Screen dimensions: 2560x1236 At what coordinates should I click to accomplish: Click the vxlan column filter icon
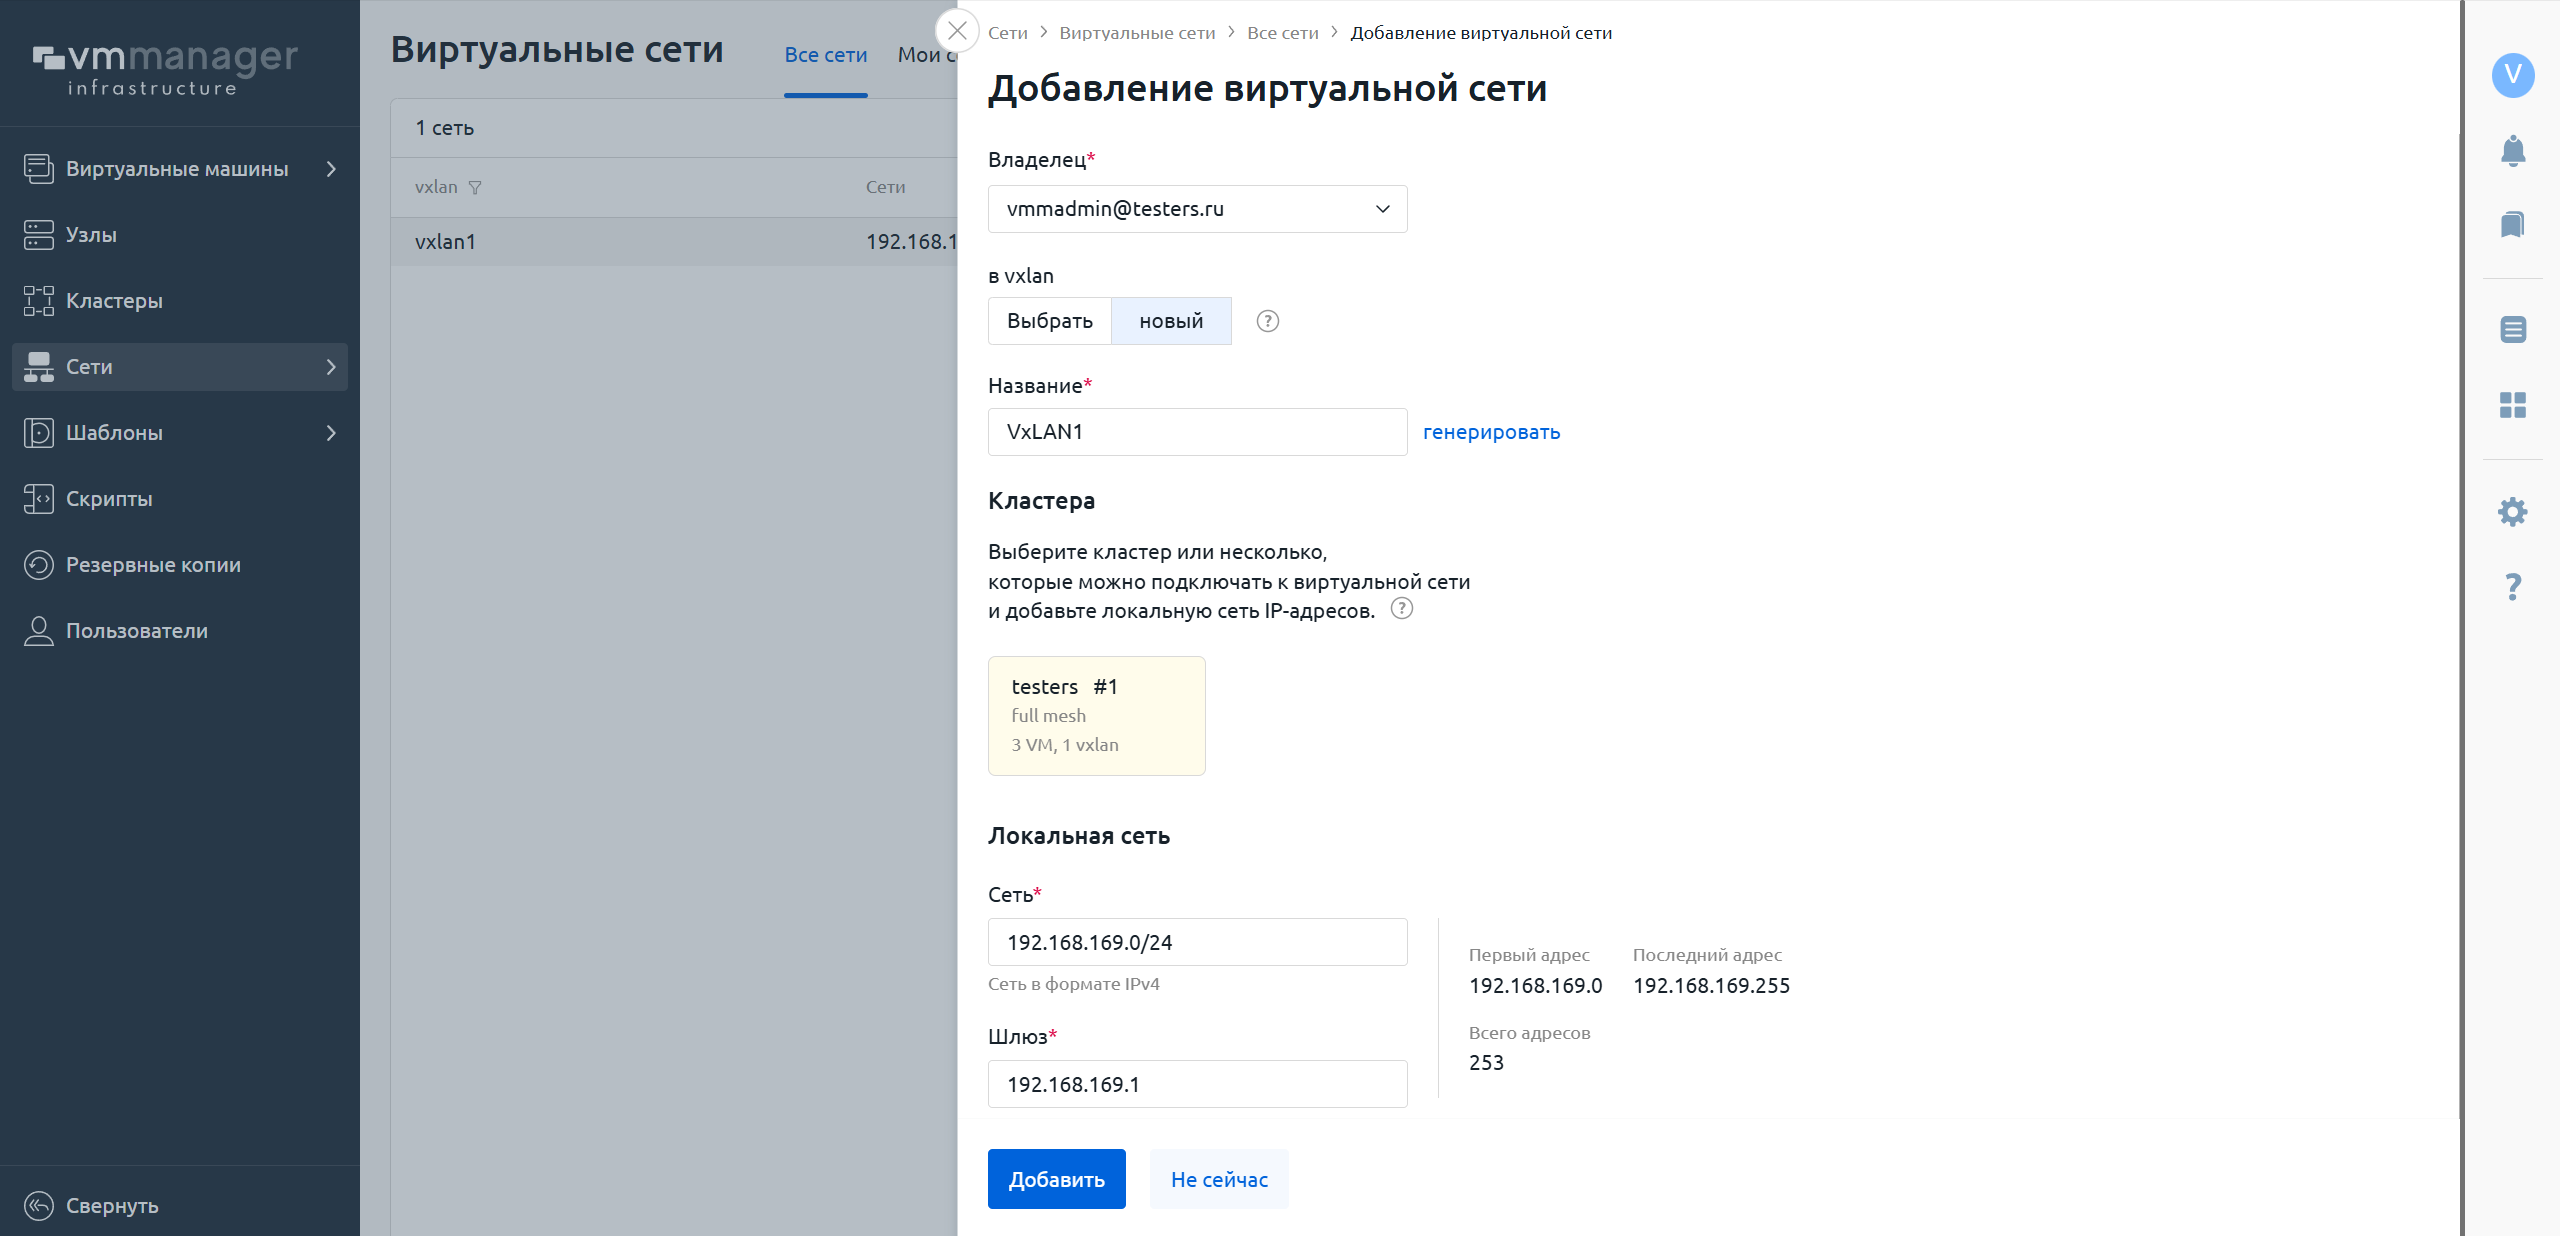coord(475,188)
